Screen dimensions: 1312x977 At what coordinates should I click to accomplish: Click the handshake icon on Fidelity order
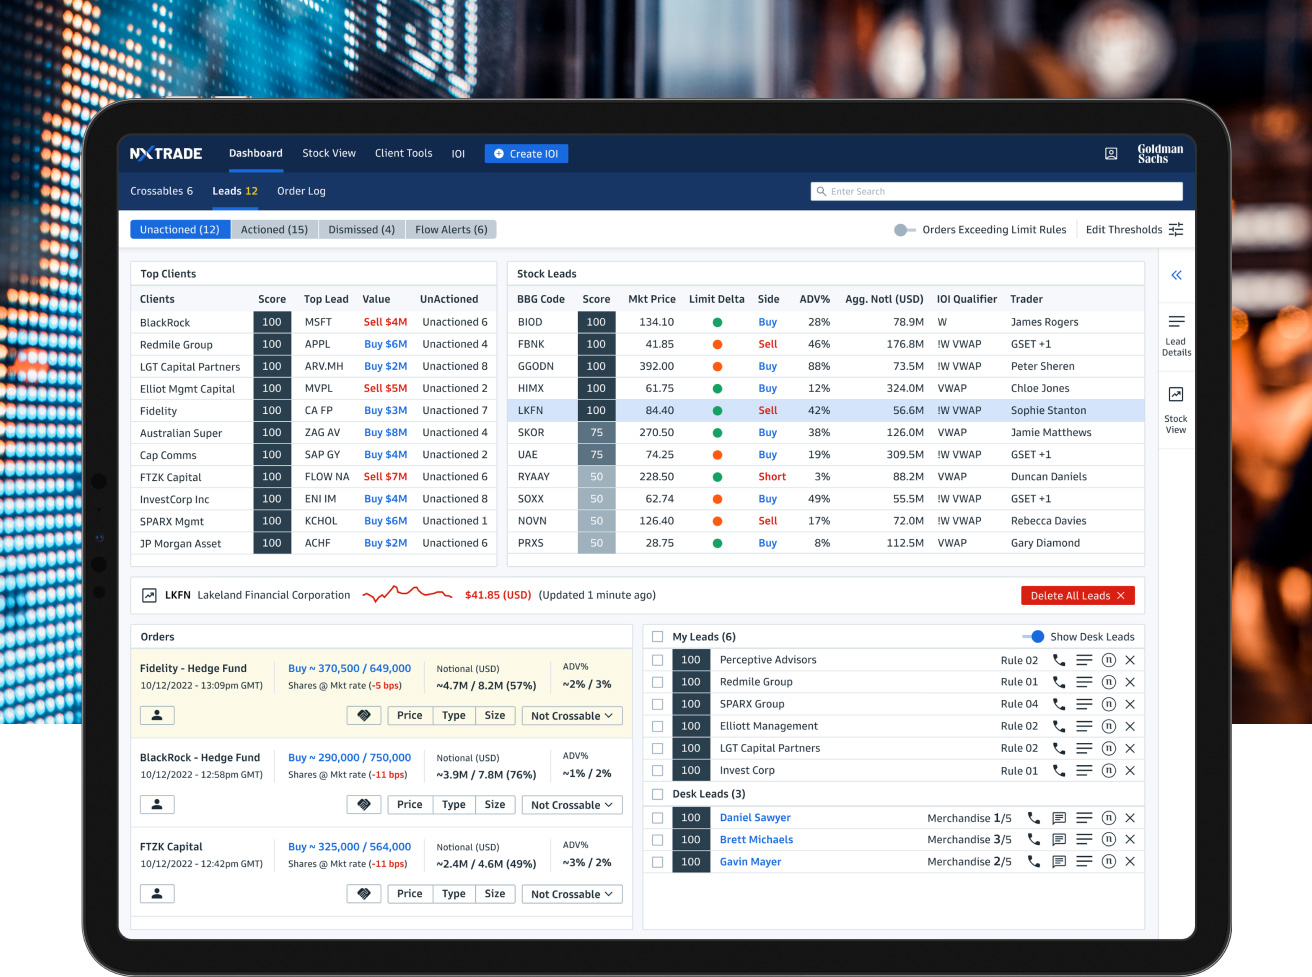364,716
